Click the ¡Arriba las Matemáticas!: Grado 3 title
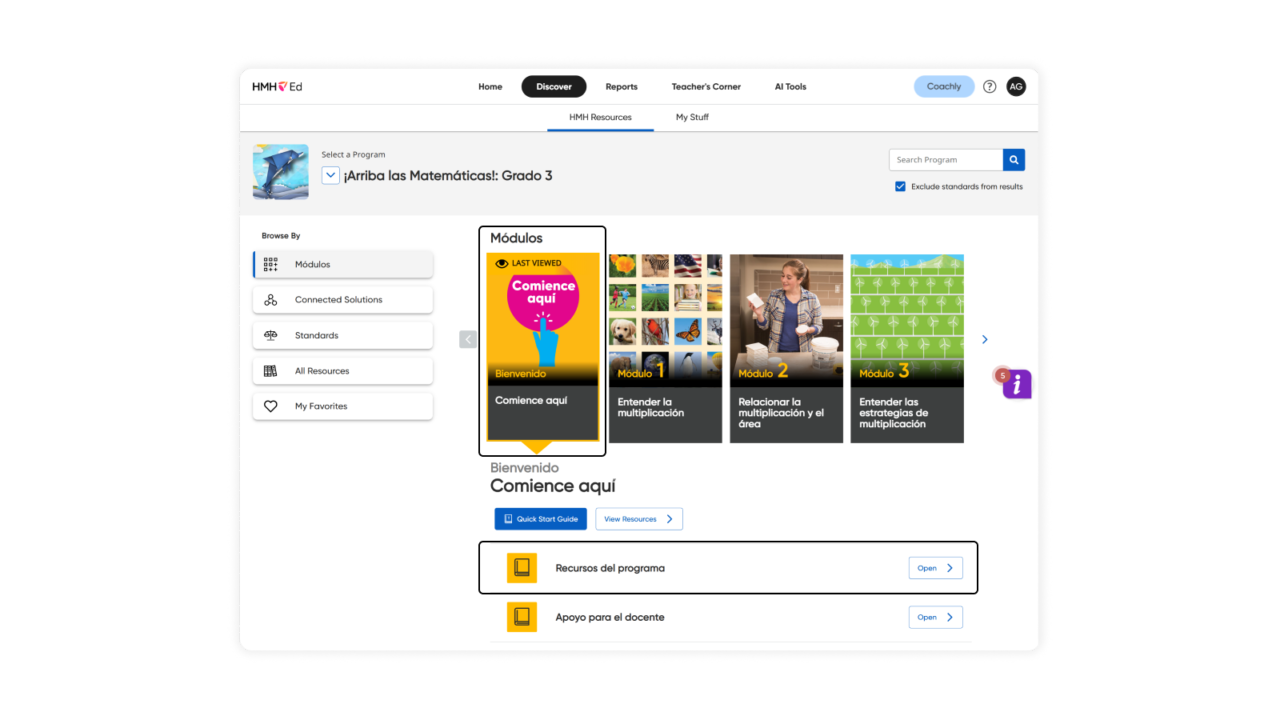 (448, 176)
